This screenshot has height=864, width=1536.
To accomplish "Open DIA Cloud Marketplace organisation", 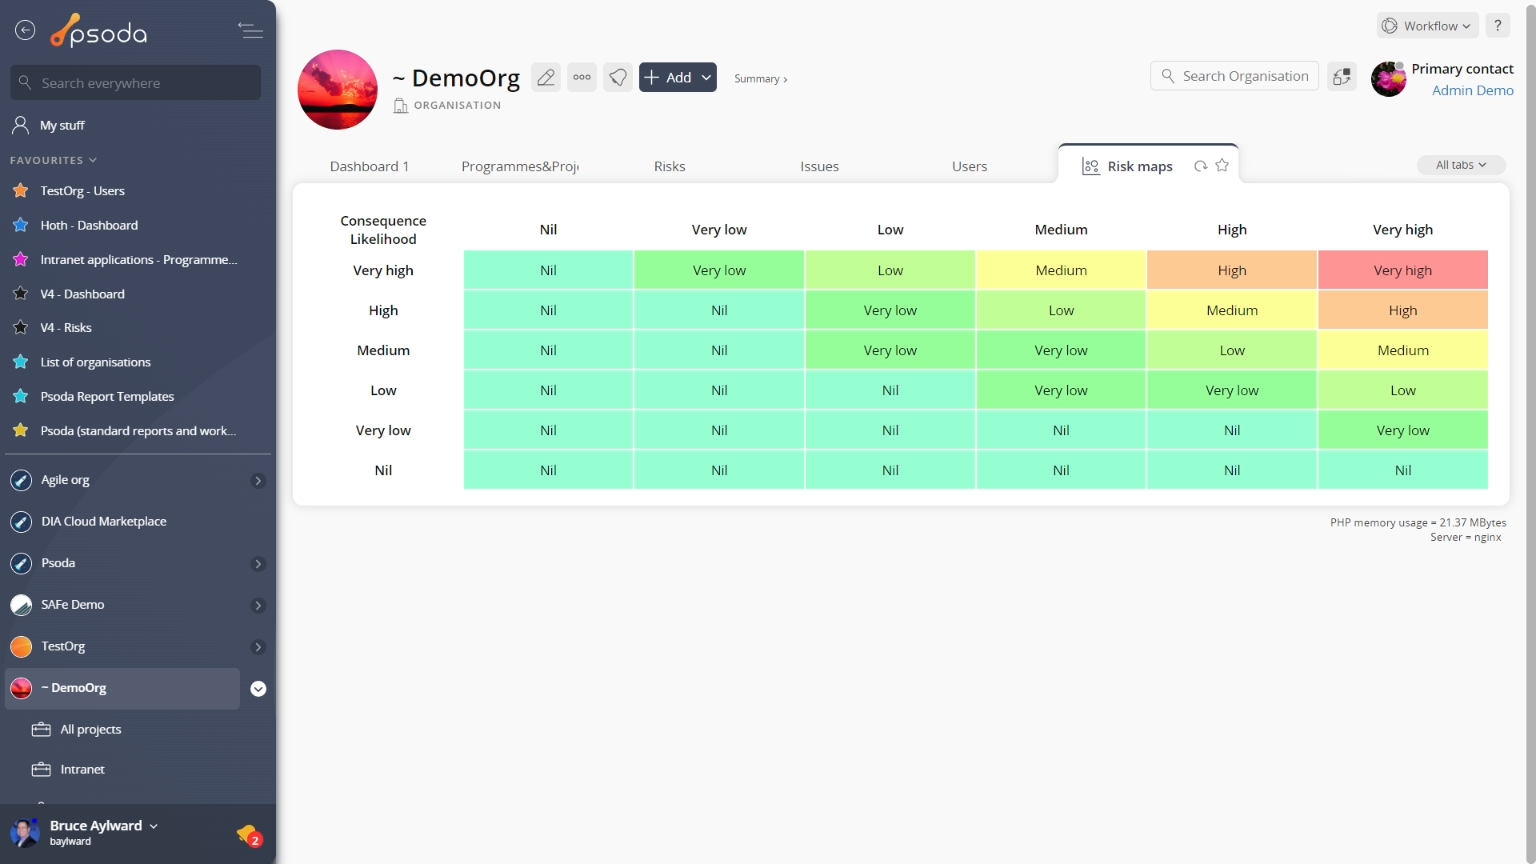I will click(104, 522).
